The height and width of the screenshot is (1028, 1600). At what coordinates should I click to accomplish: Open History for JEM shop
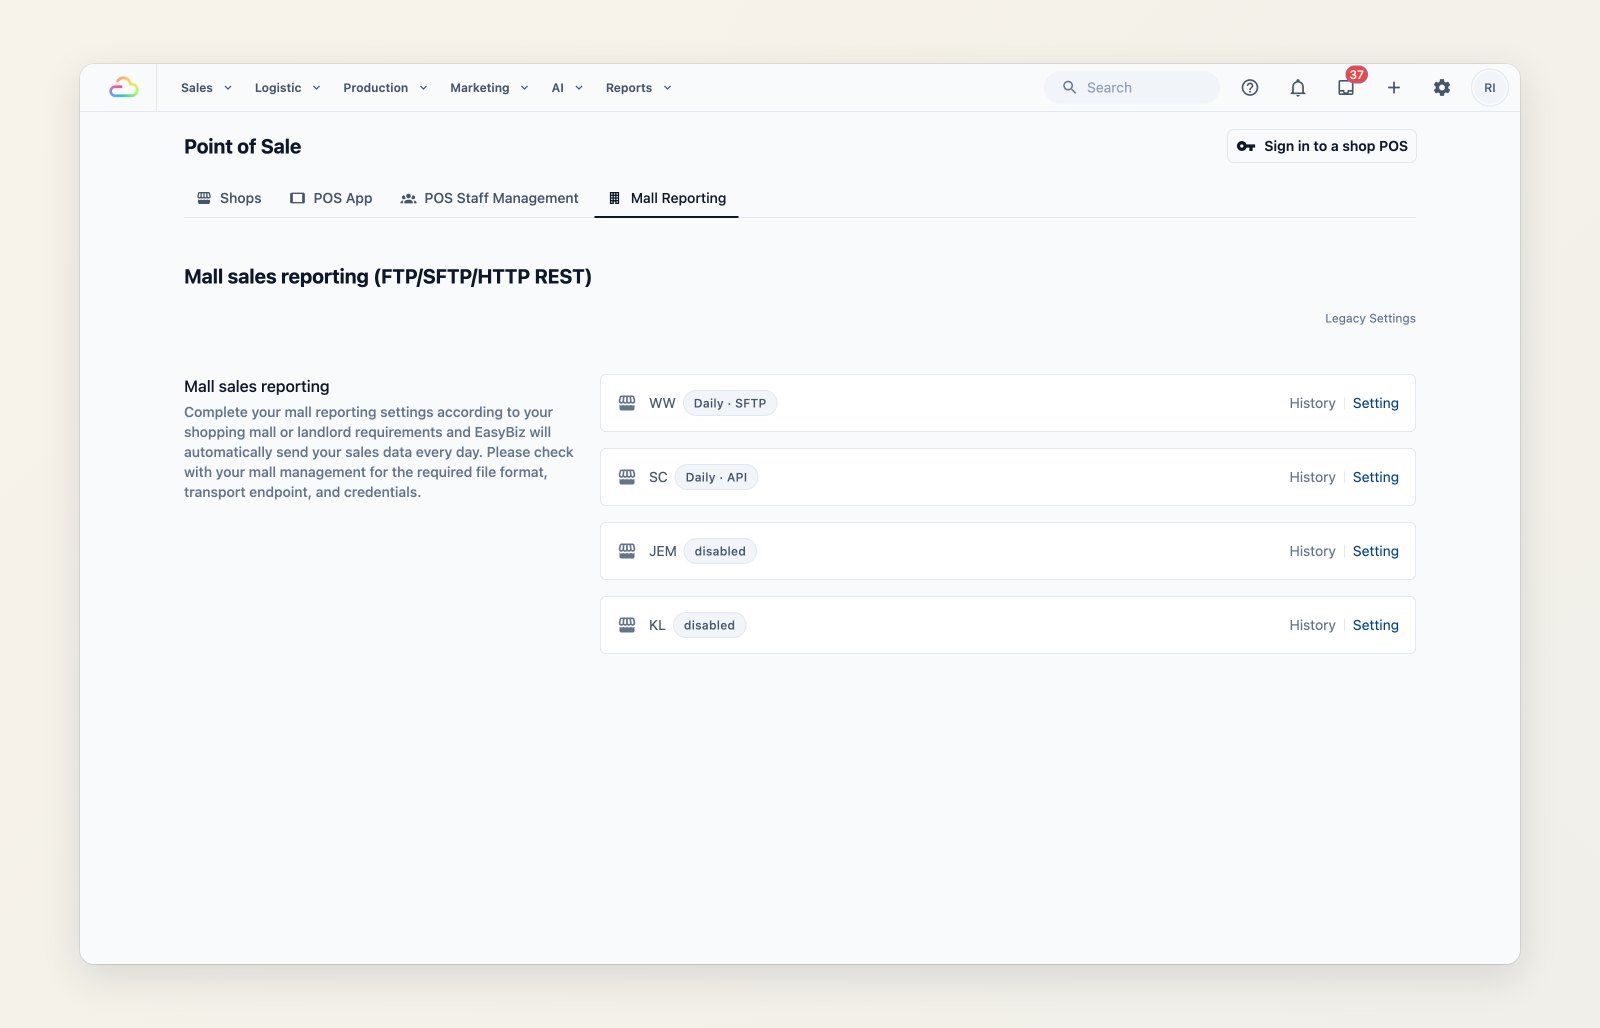[x=1312, y=551]
